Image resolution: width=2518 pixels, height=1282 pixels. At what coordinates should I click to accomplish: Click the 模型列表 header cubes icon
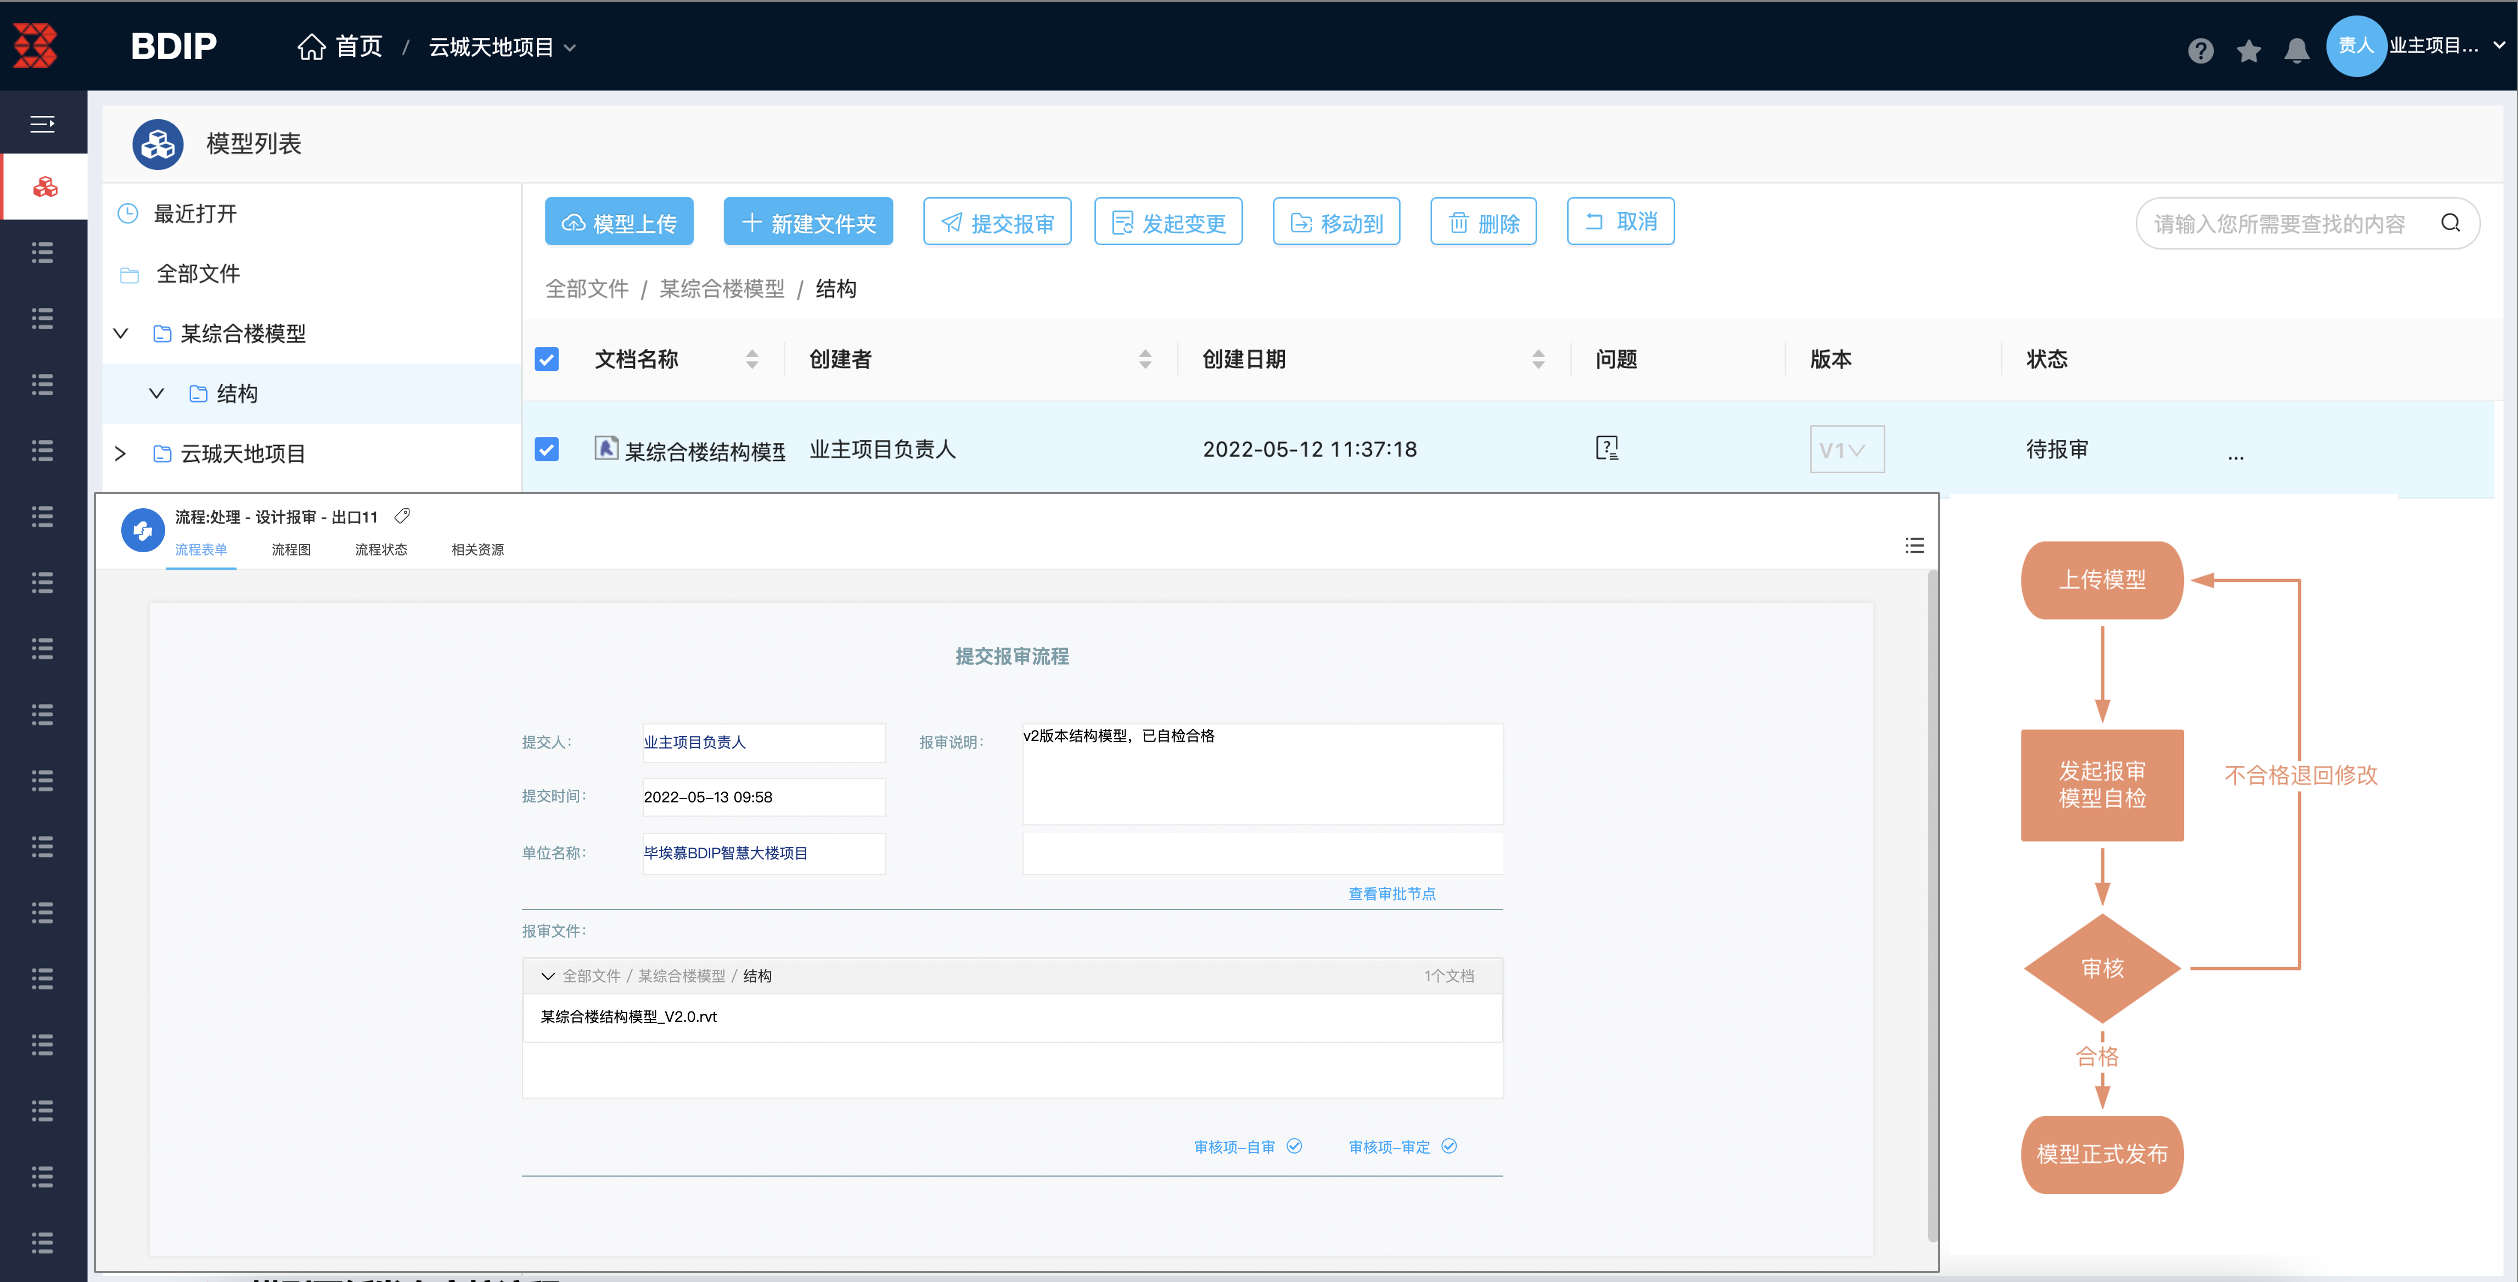tap(158, 144)
